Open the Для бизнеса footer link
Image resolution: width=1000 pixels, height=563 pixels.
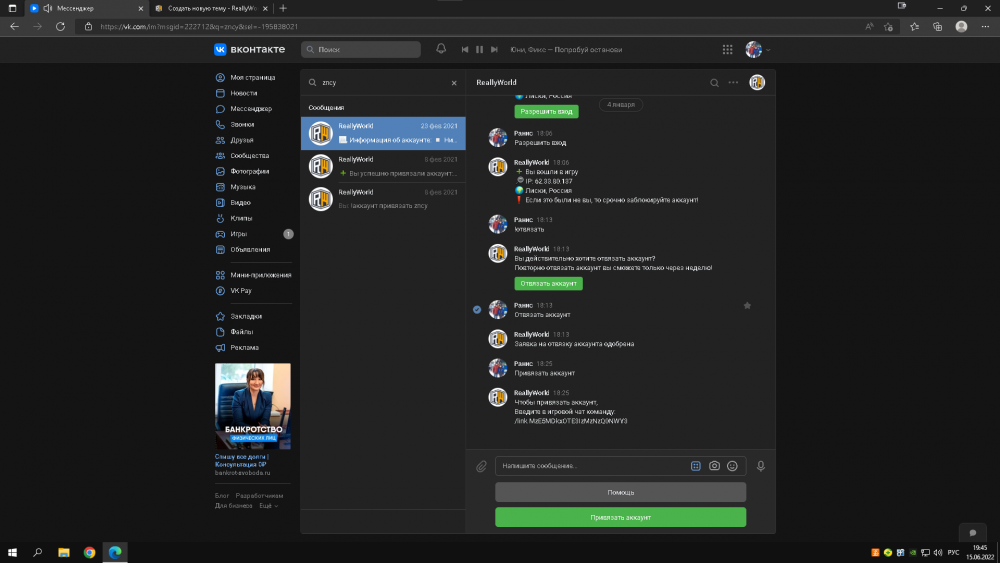233,506
